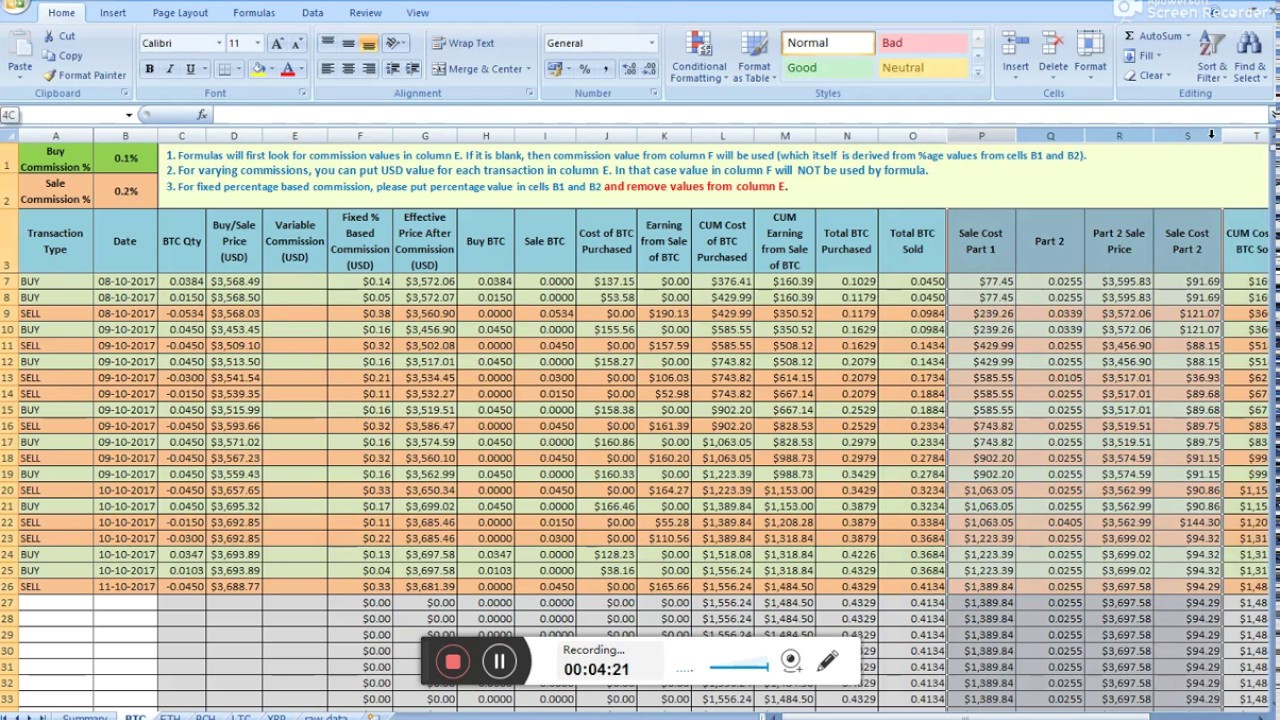Click the recorder pencil annotation icon

pos(828,660)
